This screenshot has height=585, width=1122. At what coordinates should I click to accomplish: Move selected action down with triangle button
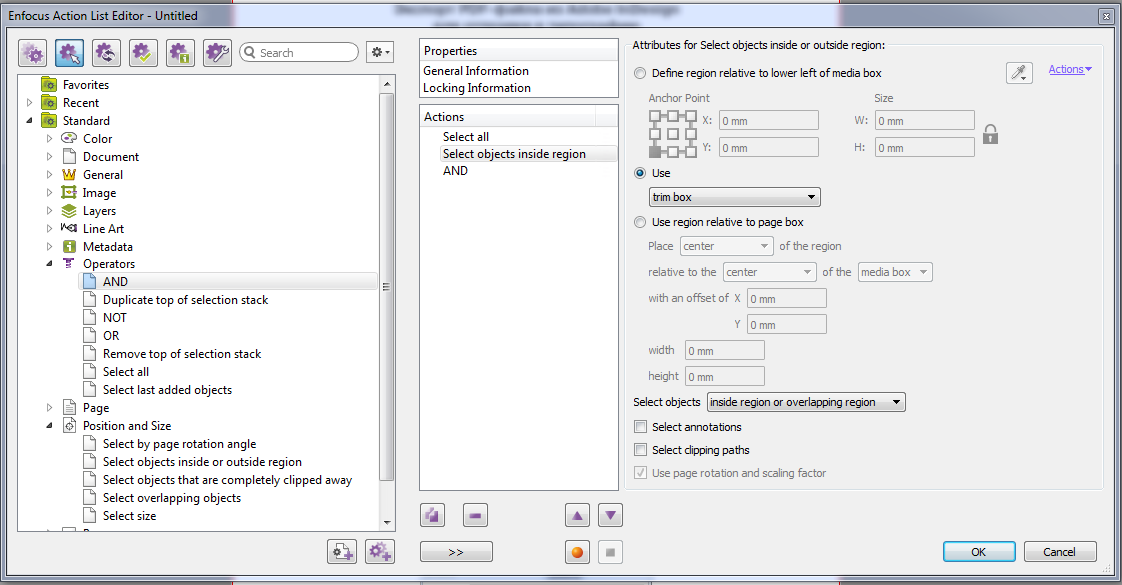click(610, 515)
